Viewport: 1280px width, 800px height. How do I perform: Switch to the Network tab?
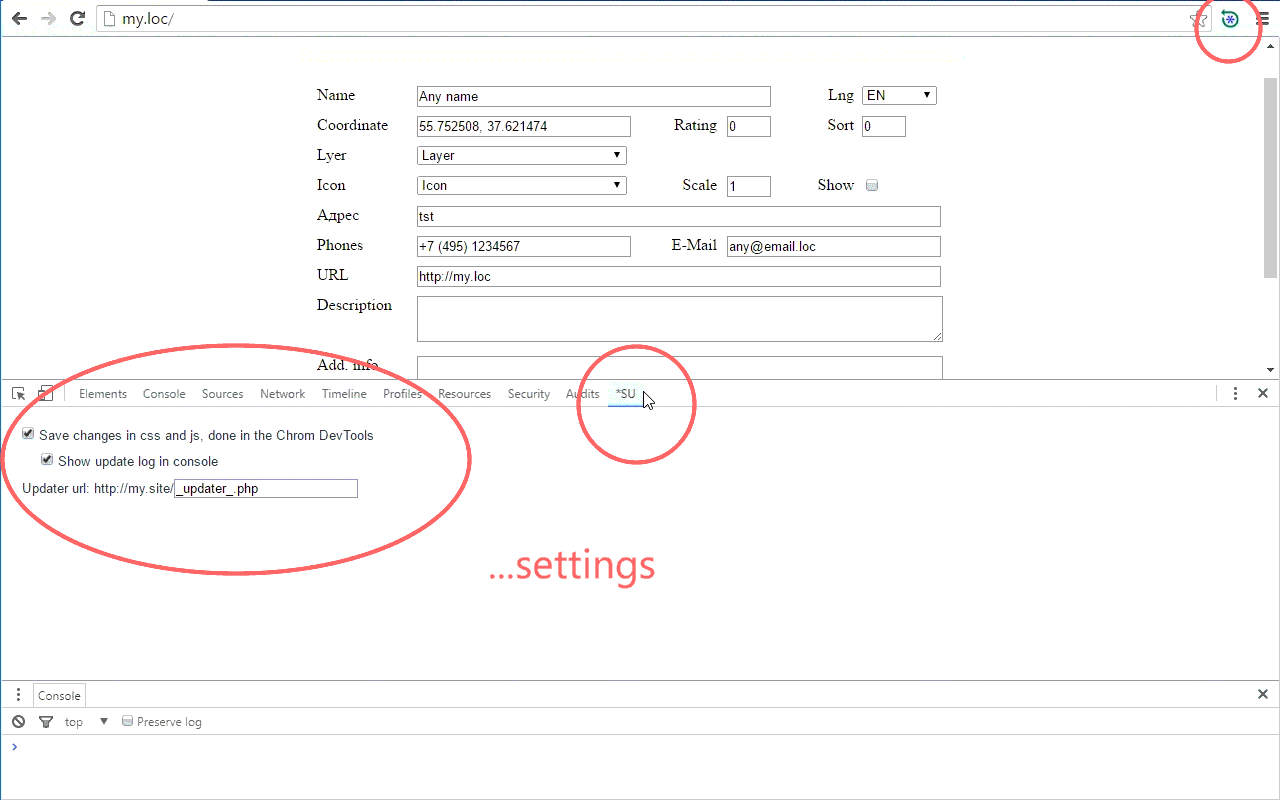[282, 394]
